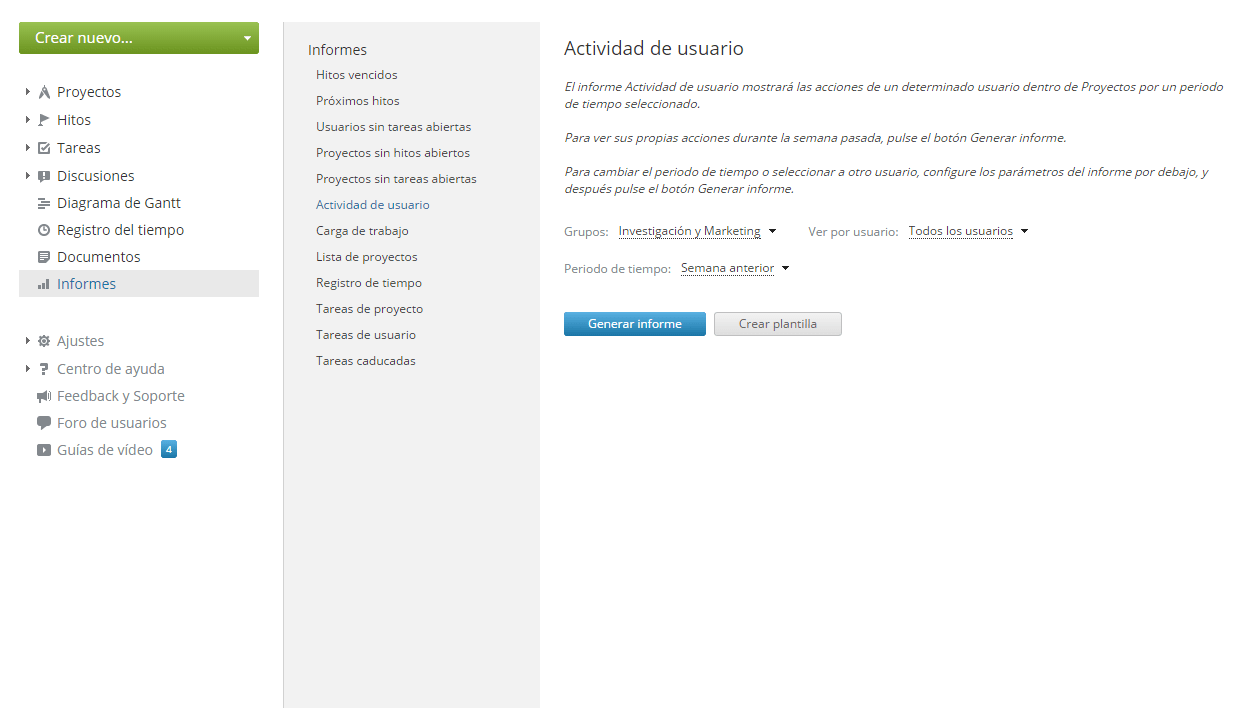1240x708 pixels.
Task: Go to Hitos in sidebar
Action: (74, 120)
